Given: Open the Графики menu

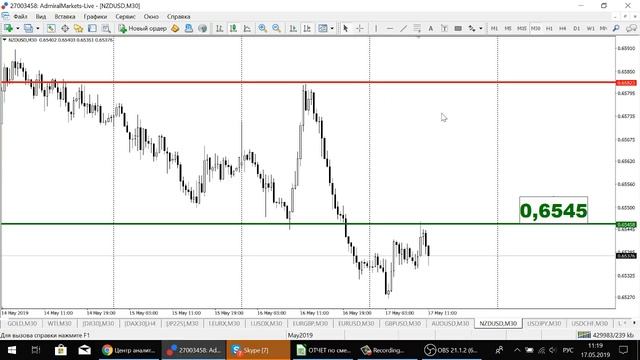Looking at the screenshot, I should (95, 17).
